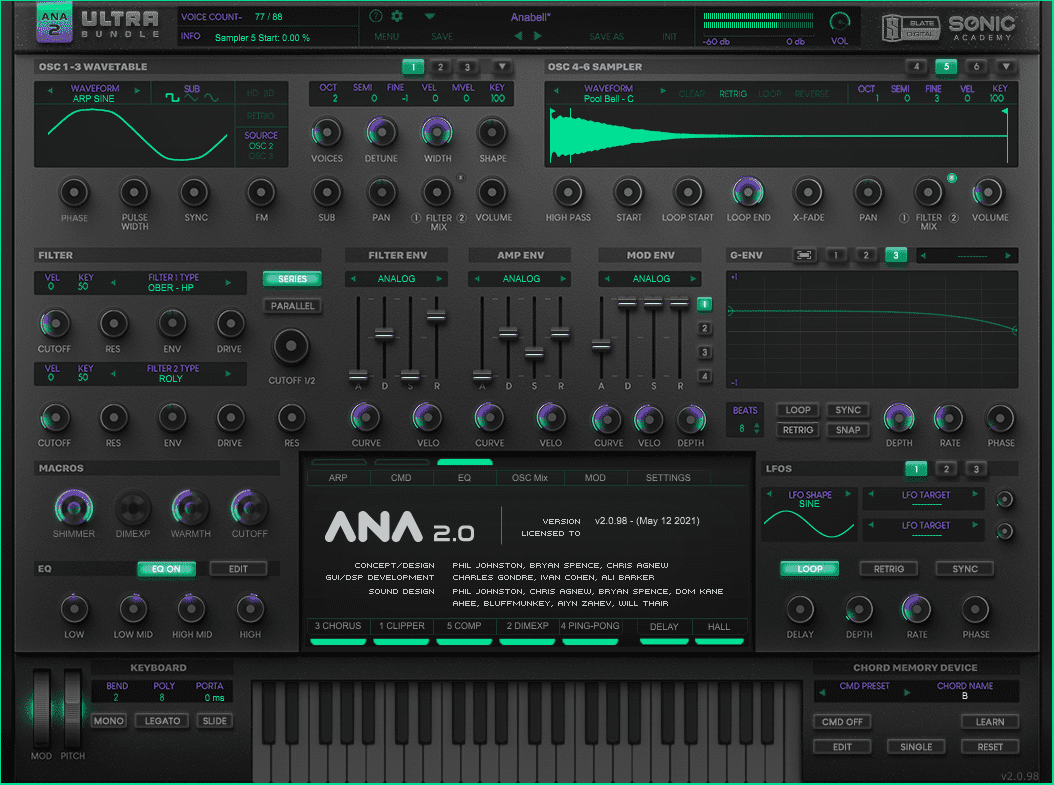The image size is (1054, 785).
Task: Click the master VOL knob
Action: 840,22
